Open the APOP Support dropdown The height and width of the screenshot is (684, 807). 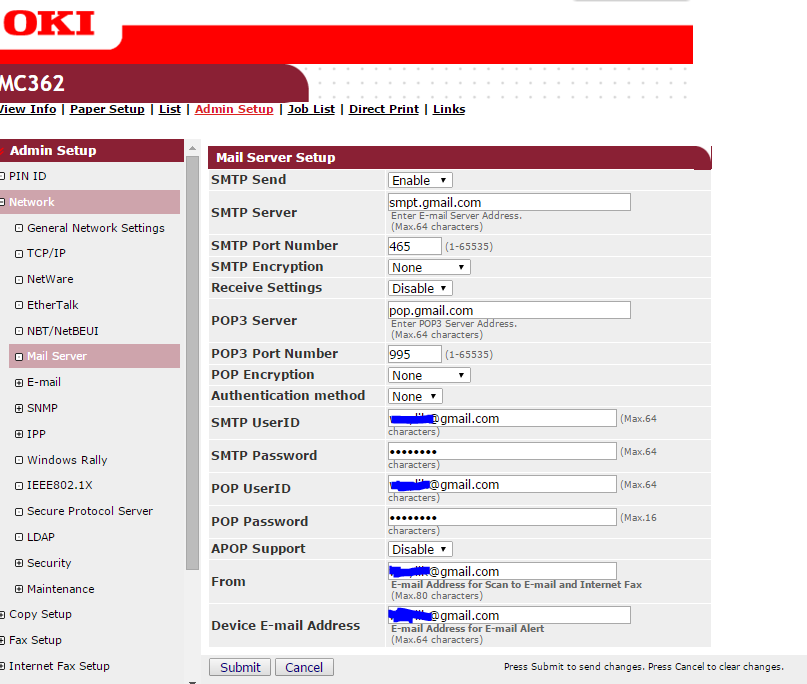(x=419, y=548)
